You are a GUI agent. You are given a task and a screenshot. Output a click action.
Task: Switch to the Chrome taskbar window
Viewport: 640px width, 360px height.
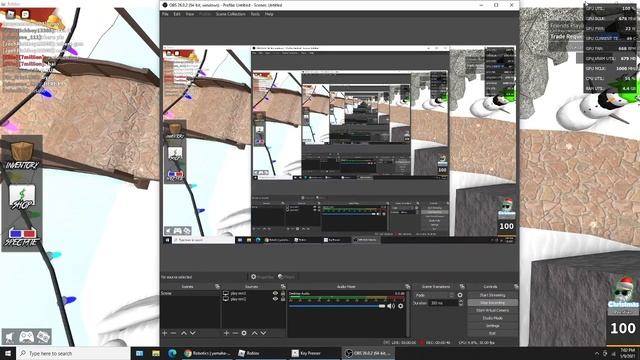click(x=208, y=353)
